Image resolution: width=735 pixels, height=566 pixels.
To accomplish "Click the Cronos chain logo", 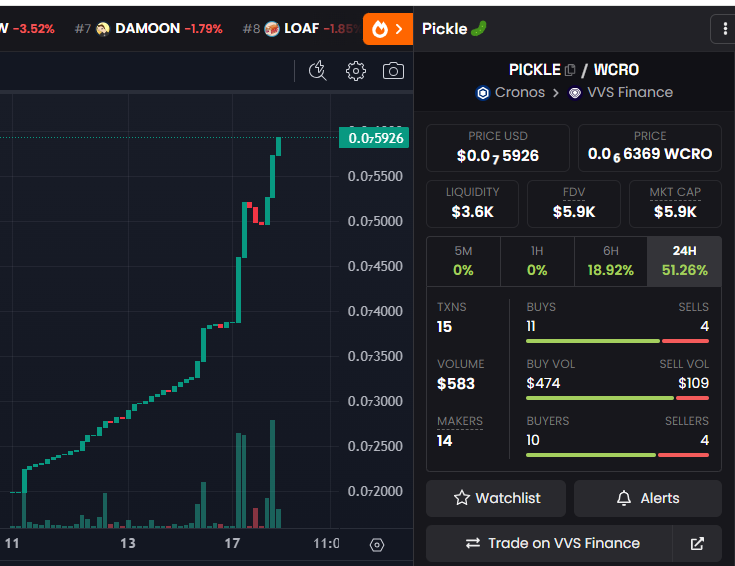I will point(483,93).
